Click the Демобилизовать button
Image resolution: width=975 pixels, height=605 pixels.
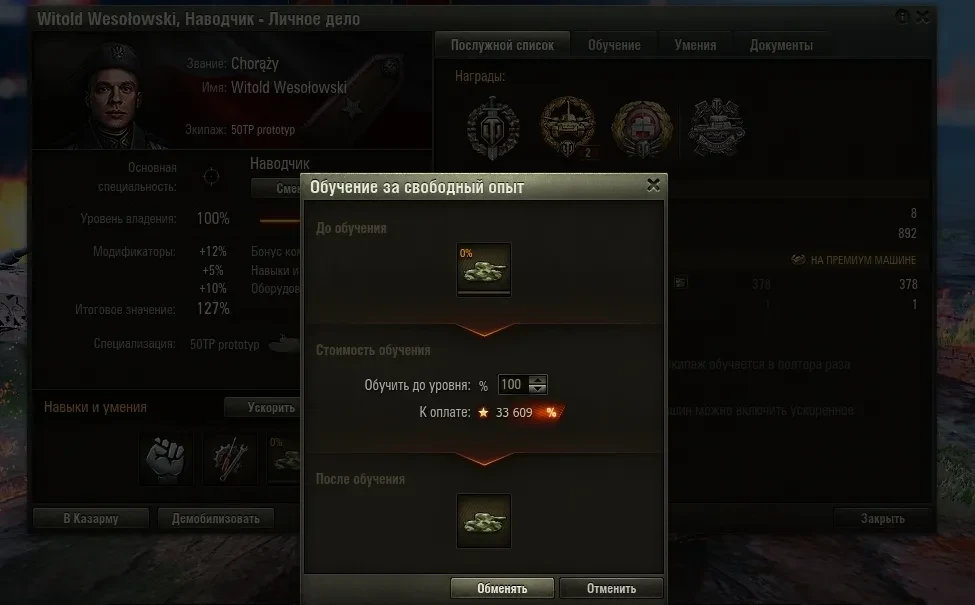pos(216,519)
